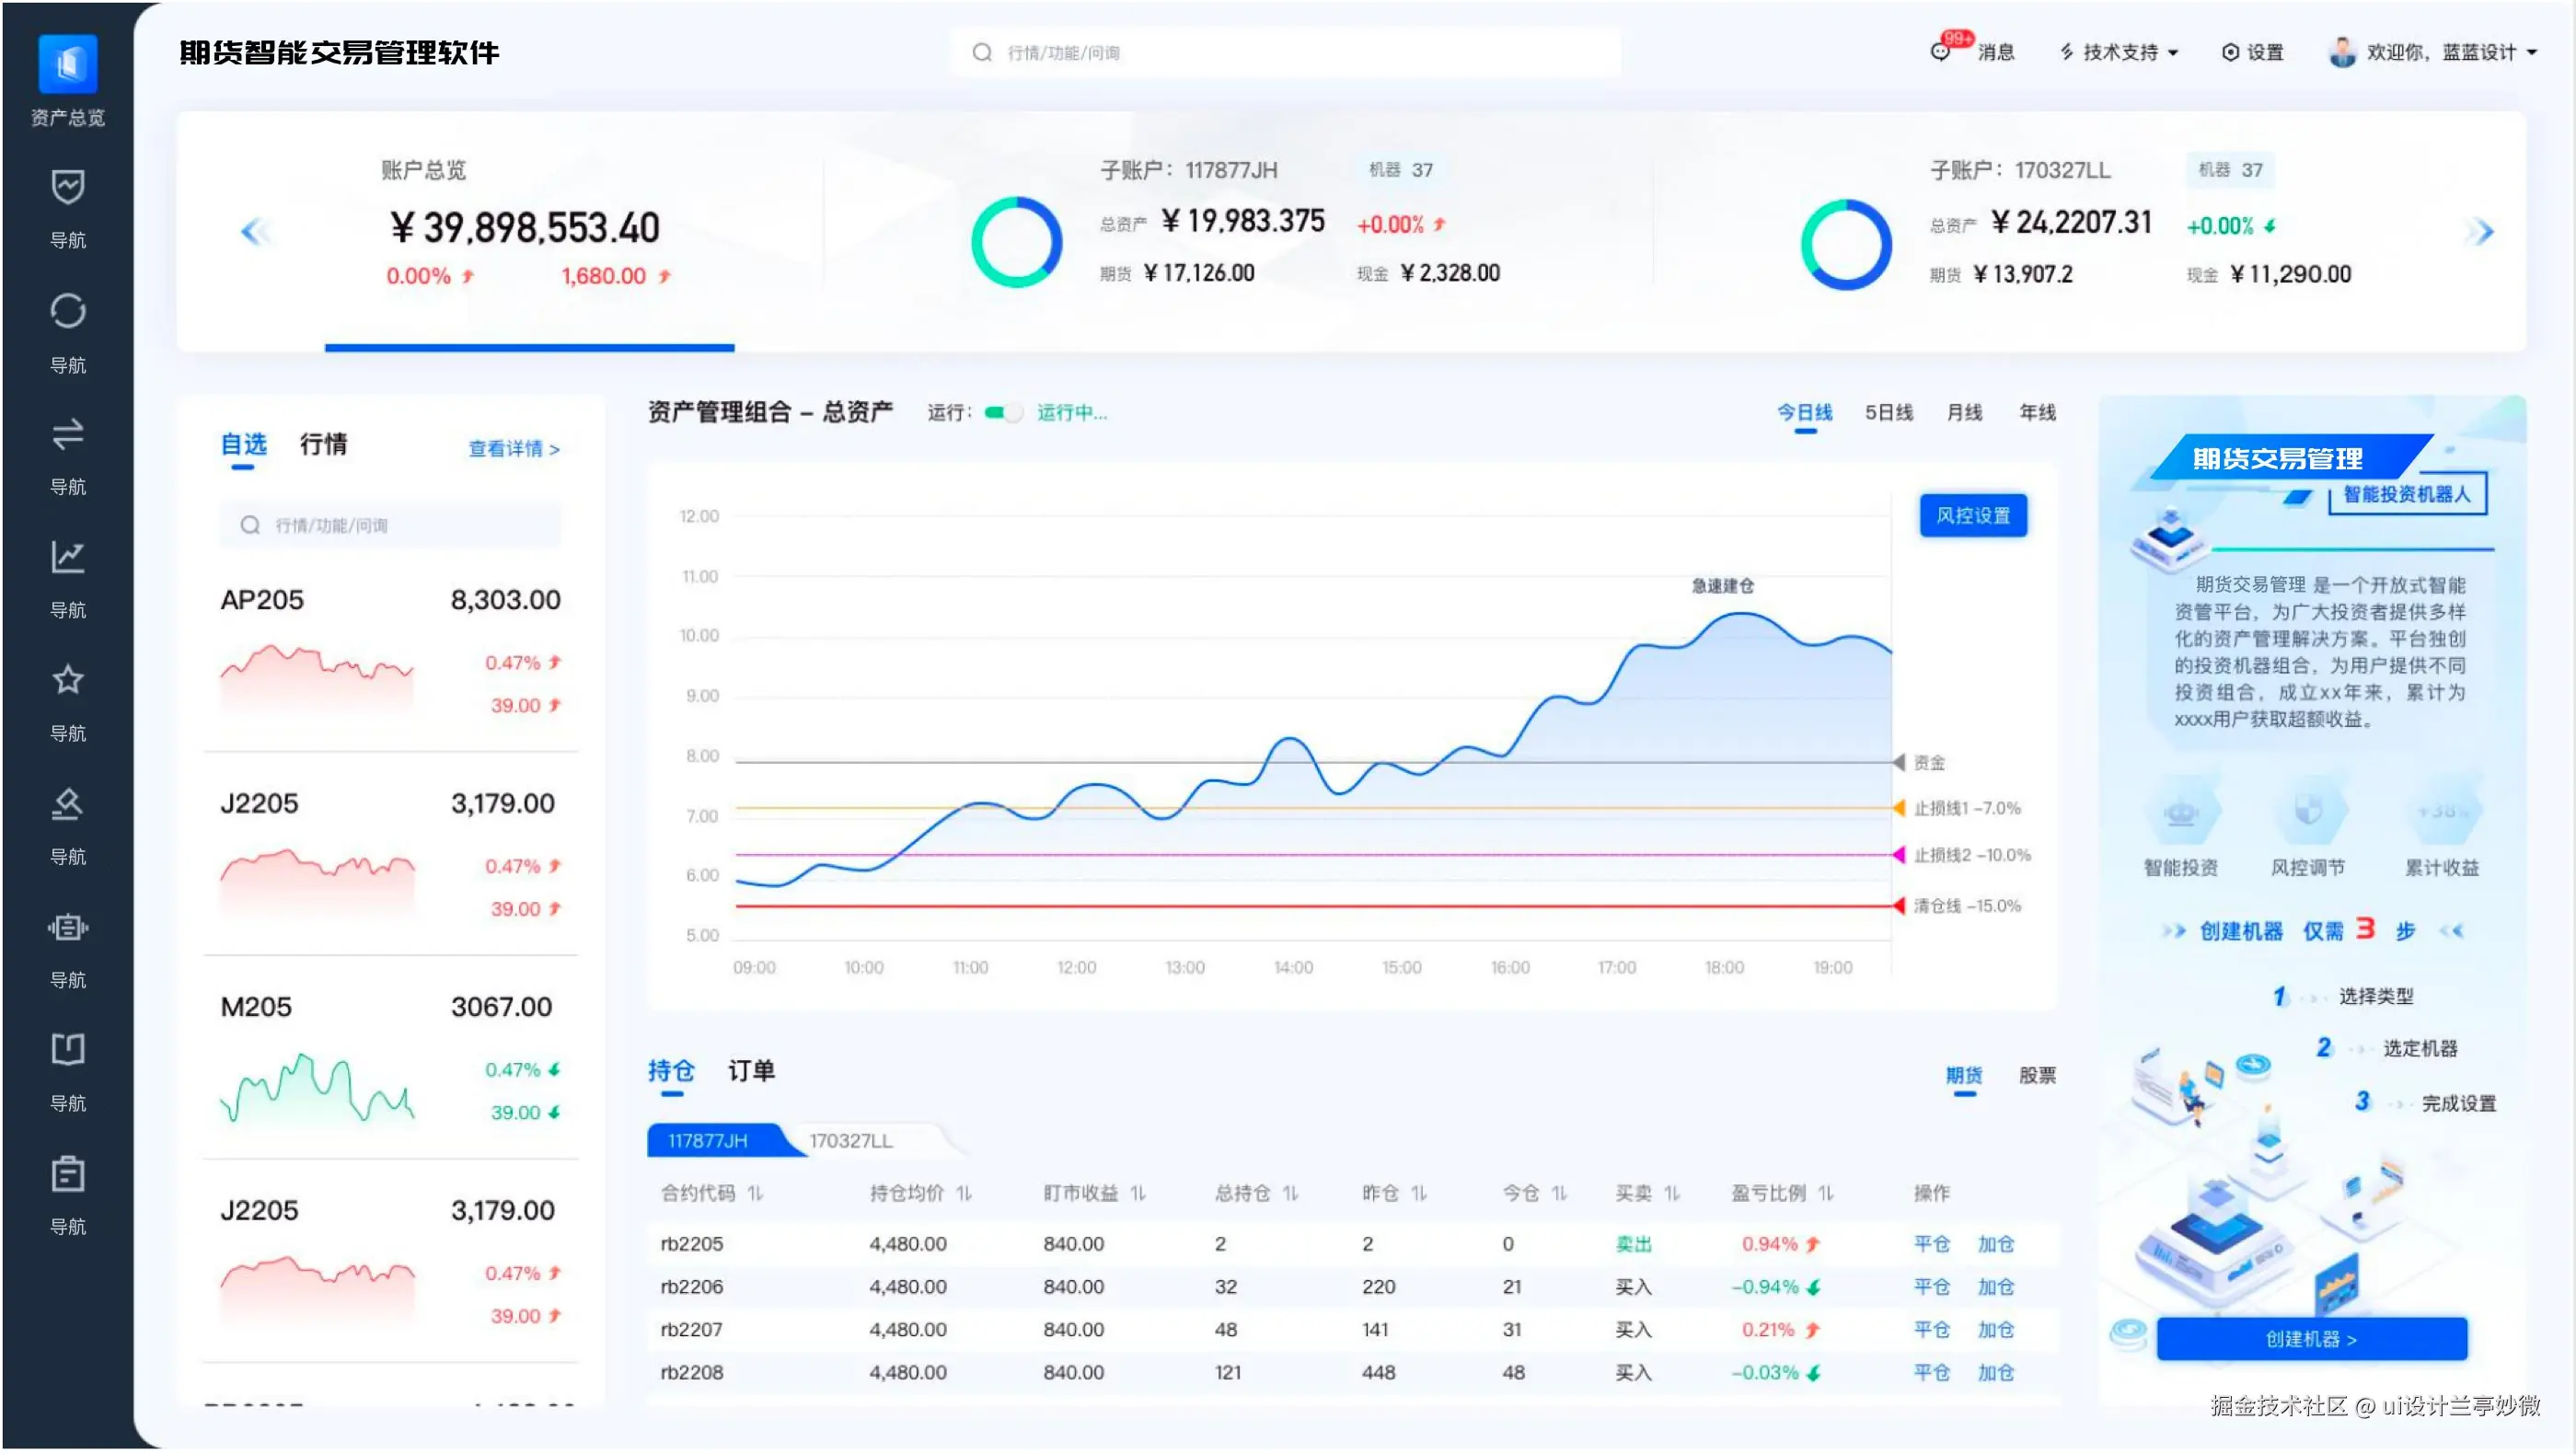
Task: Open the 查看详情 link
Action: (514, 449)
